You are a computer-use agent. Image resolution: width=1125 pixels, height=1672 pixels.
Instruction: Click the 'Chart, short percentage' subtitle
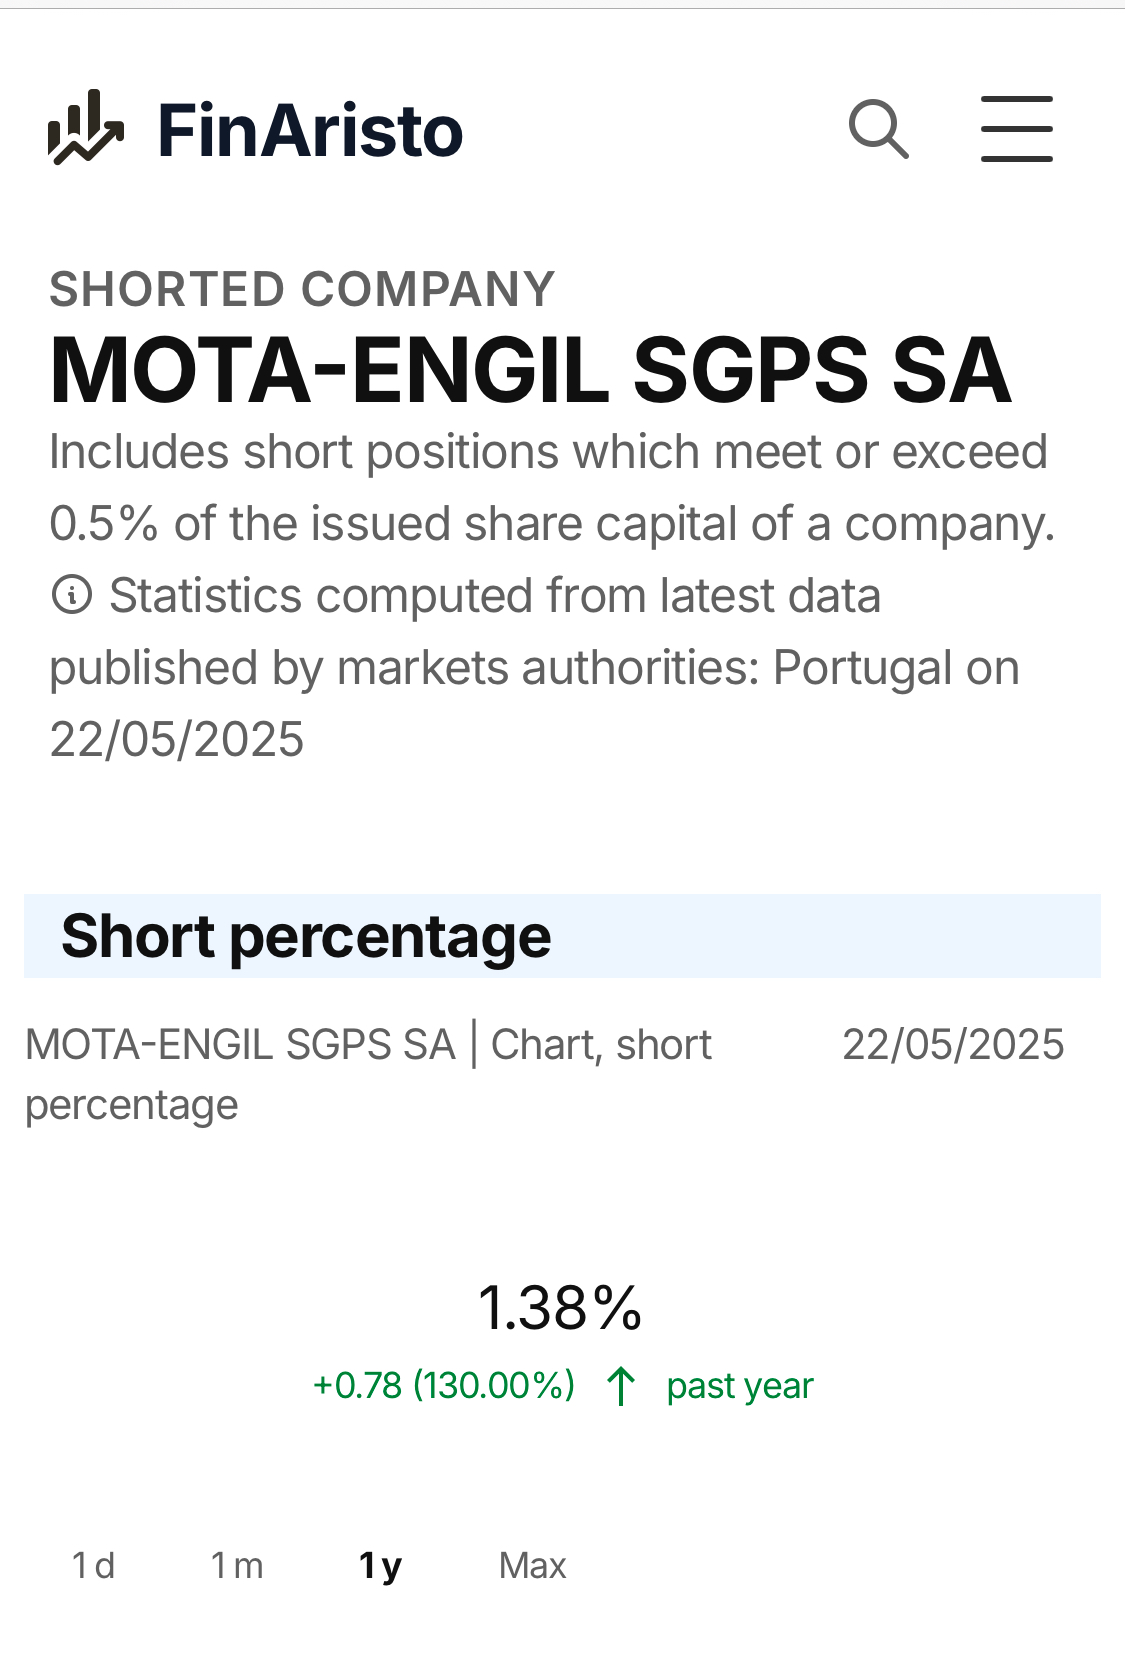tap(600, 1046)
